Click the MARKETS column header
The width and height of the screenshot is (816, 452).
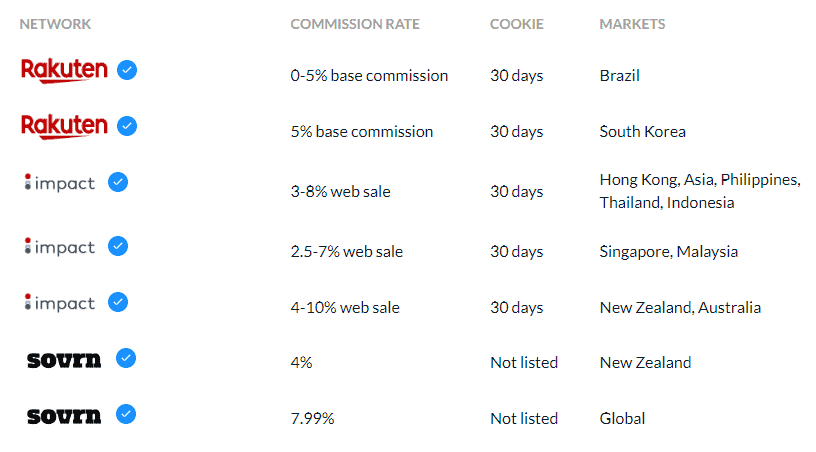(x=632, y=24)
